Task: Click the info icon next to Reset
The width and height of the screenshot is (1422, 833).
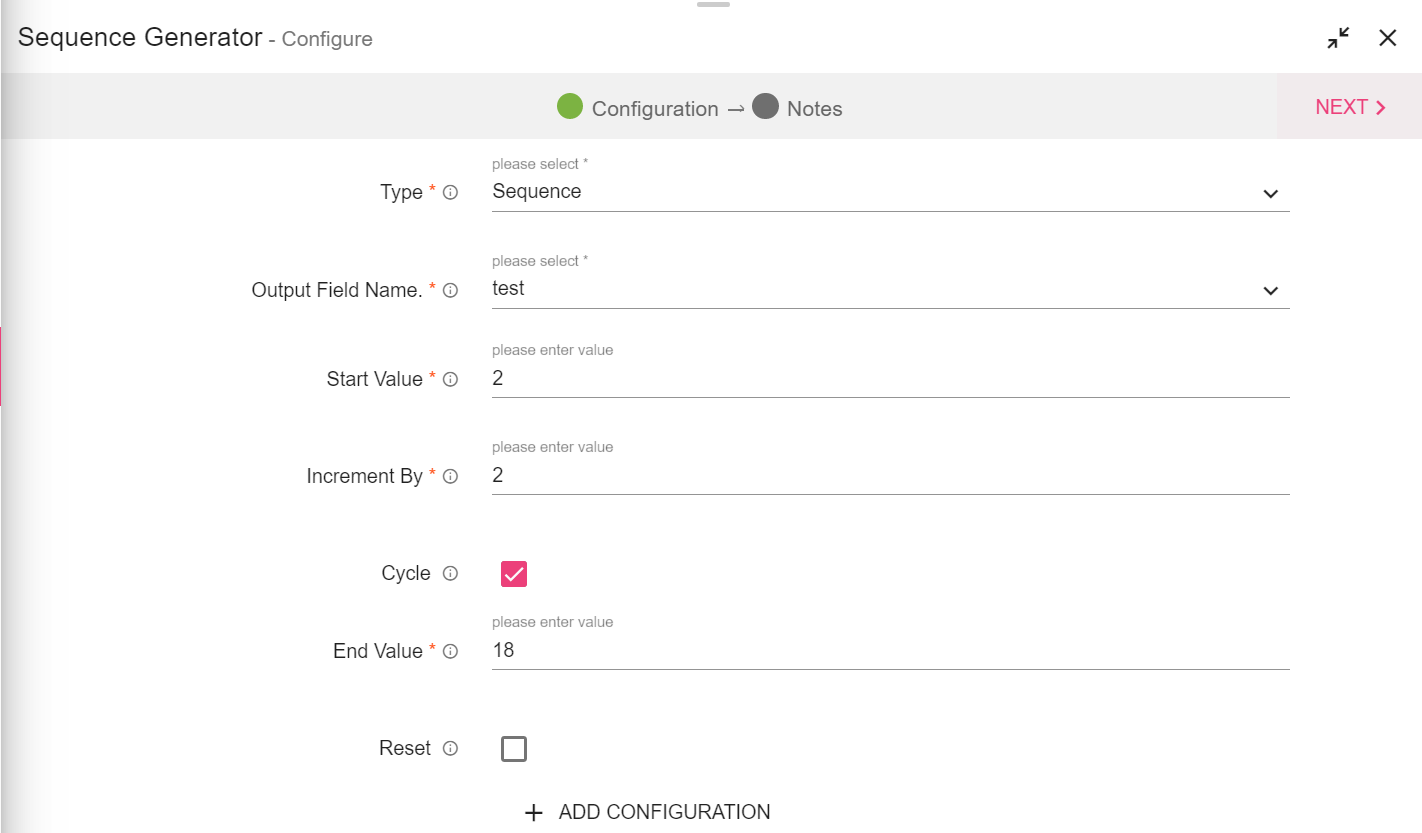Action: pyautogui.click(x=450, y=749)
